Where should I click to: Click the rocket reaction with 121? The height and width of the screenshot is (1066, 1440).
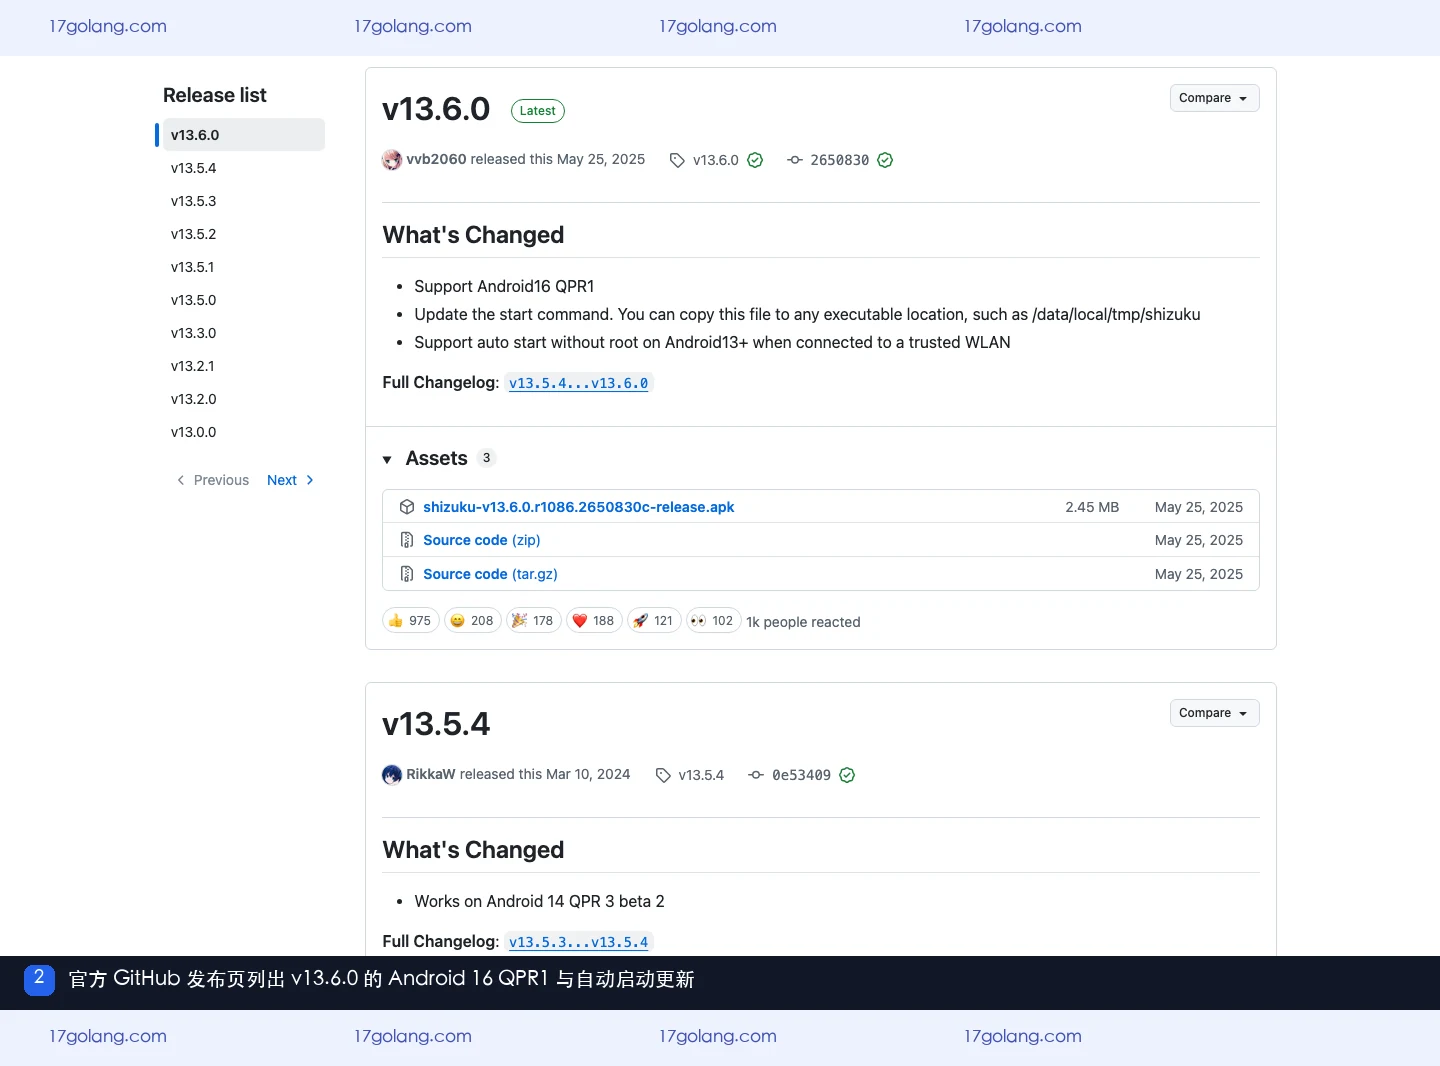654,621
